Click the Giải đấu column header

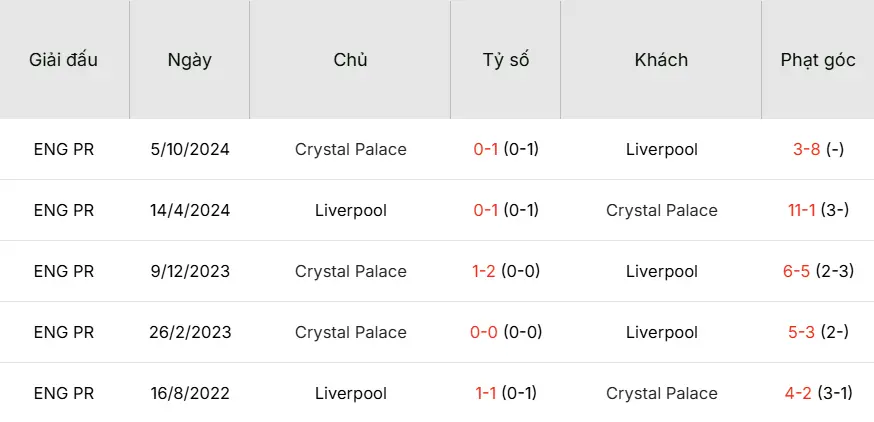pos(64,60)
